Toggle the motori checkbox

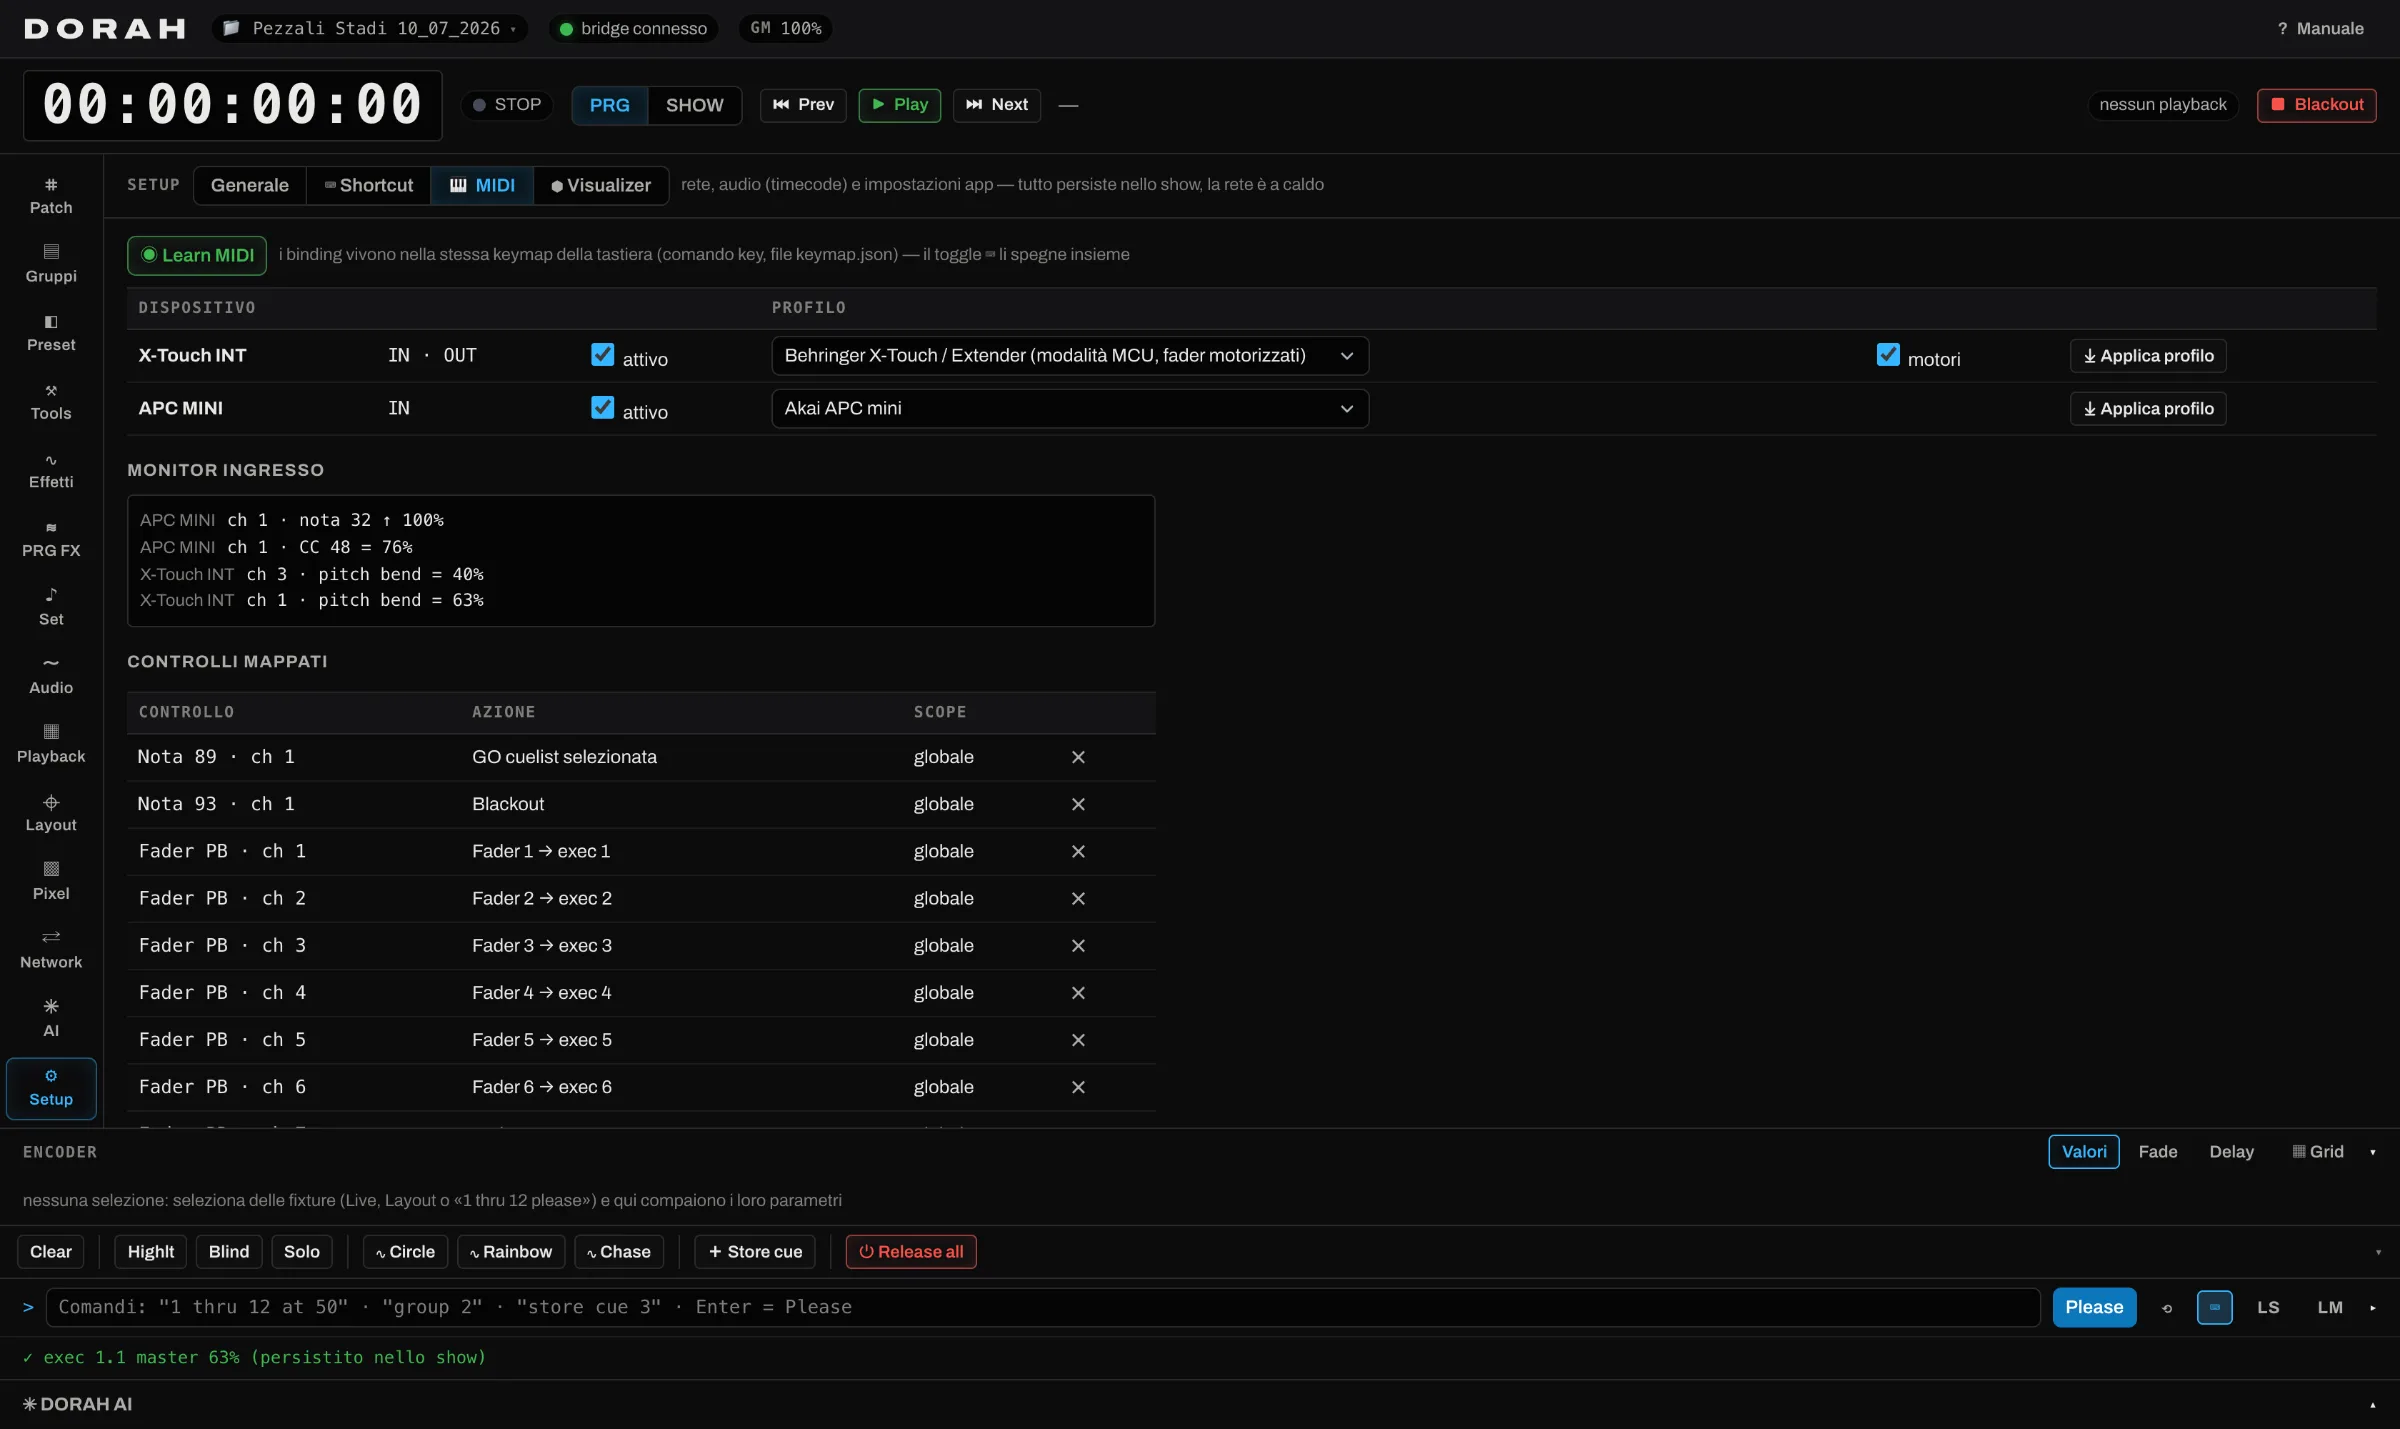coord(1888,355)
